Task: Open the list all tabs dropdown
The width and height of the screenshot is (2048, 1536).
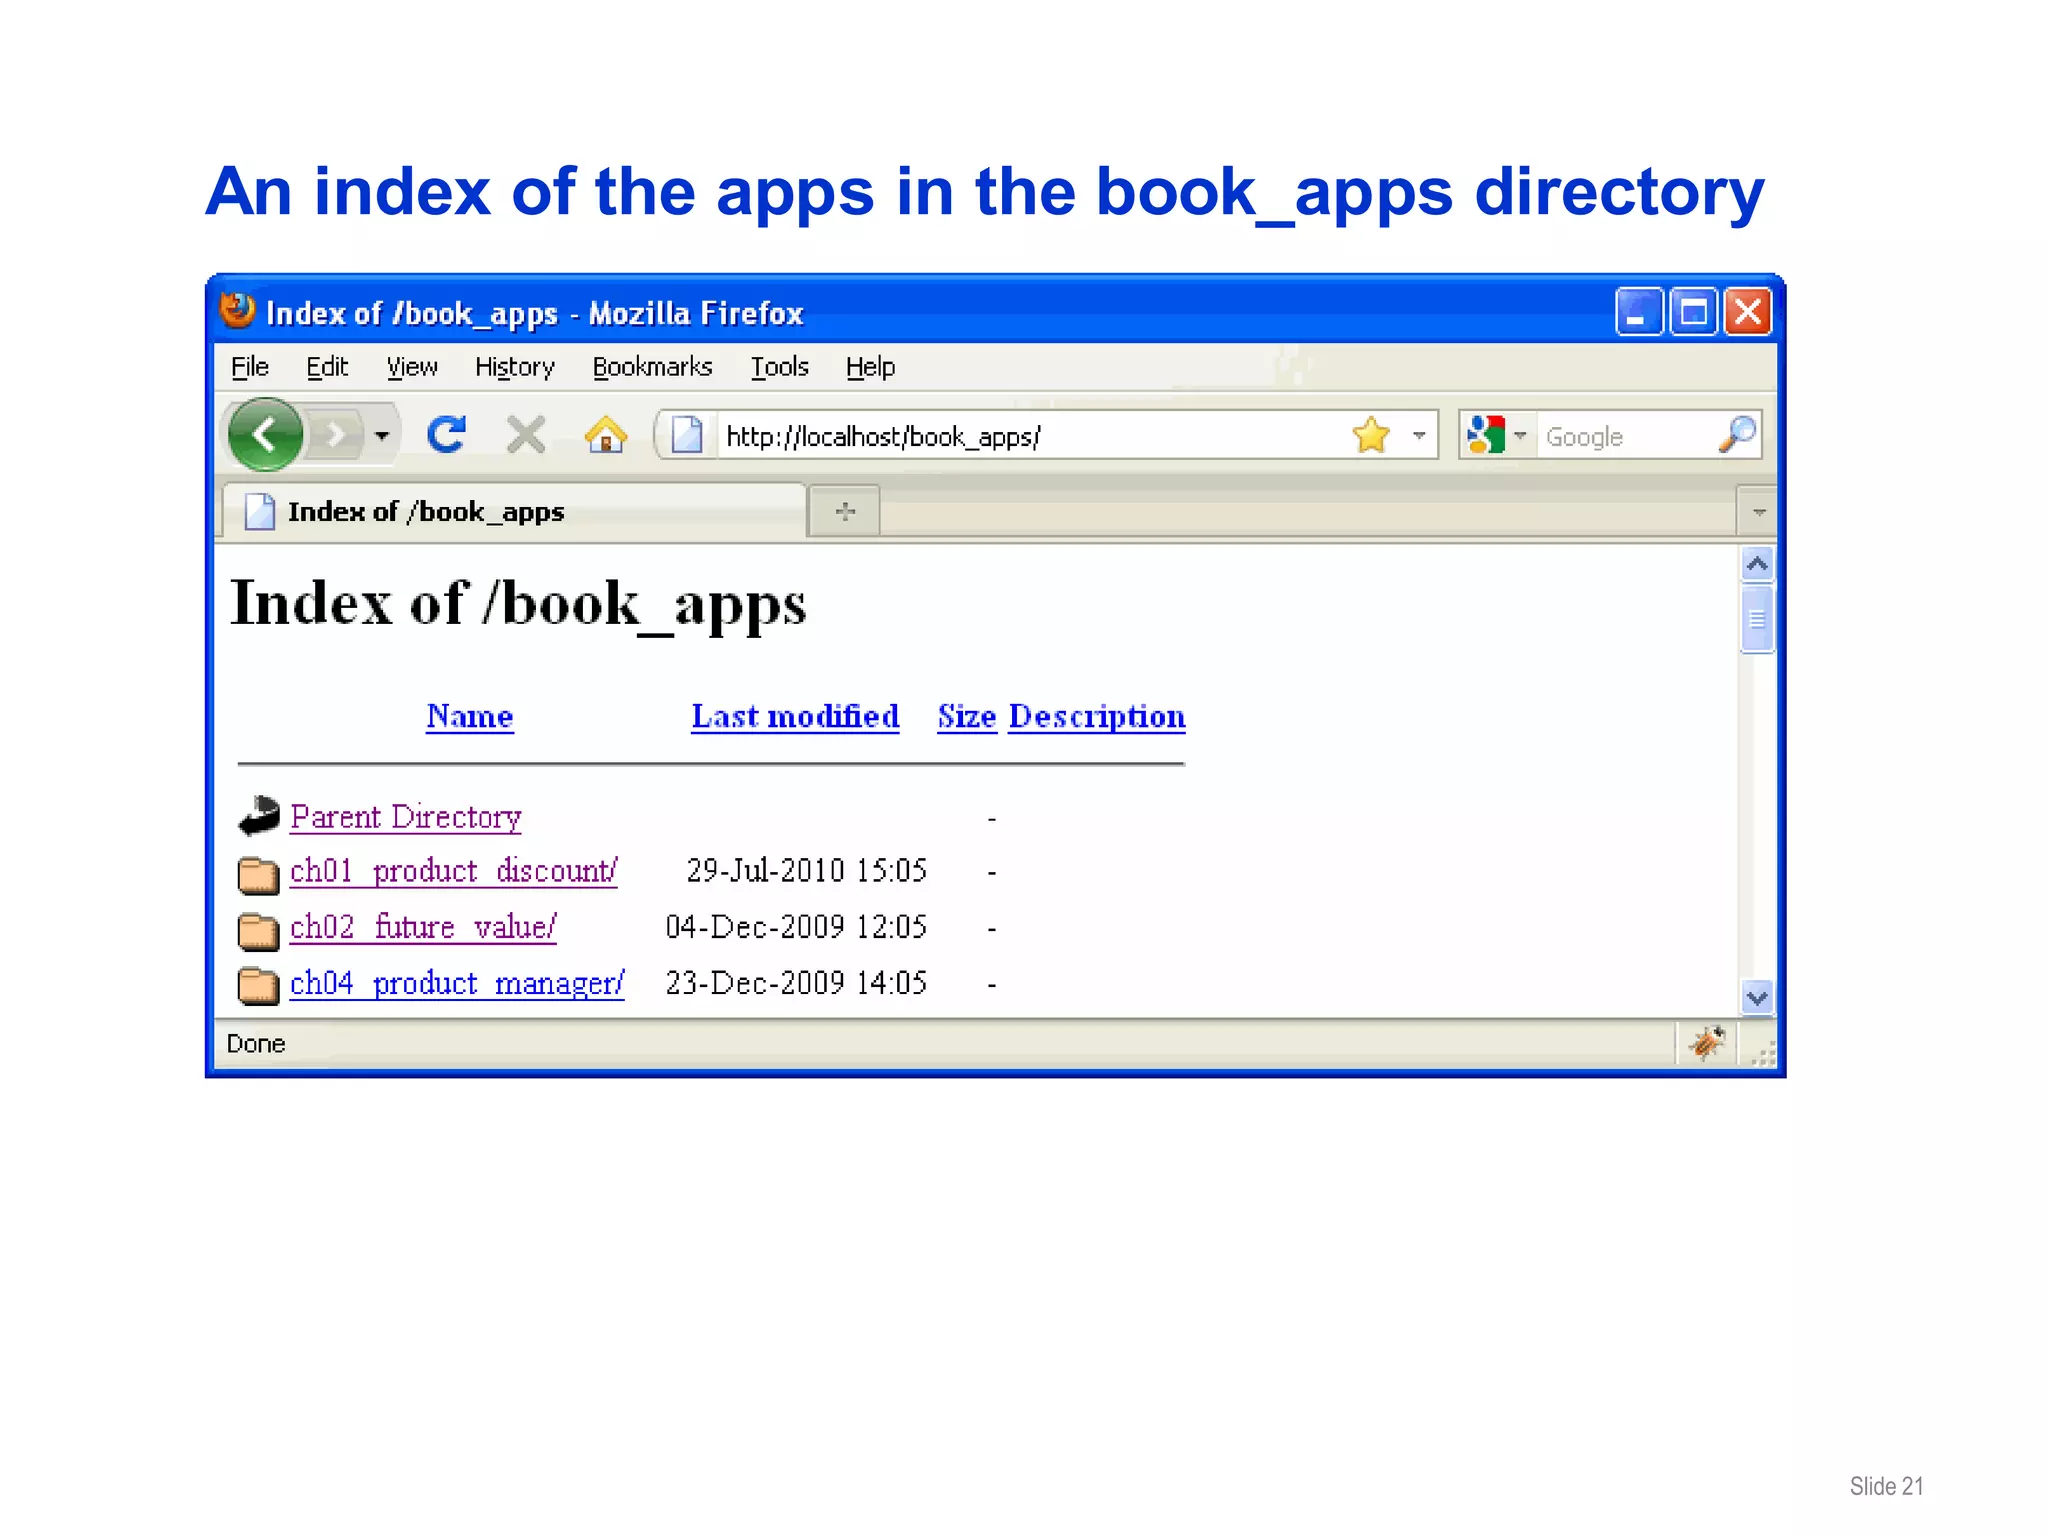Action: click(x=1758, y=512)
